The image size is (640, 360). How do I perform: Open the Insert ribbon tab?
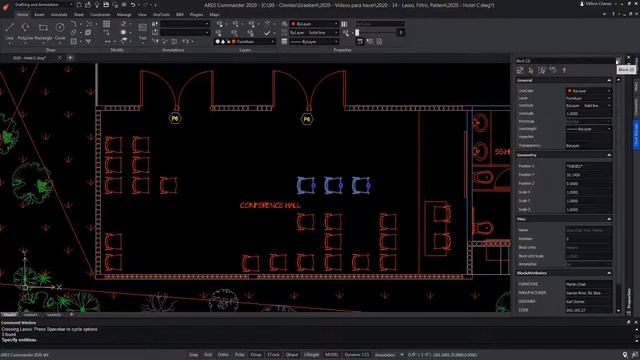tap(39, 14)
